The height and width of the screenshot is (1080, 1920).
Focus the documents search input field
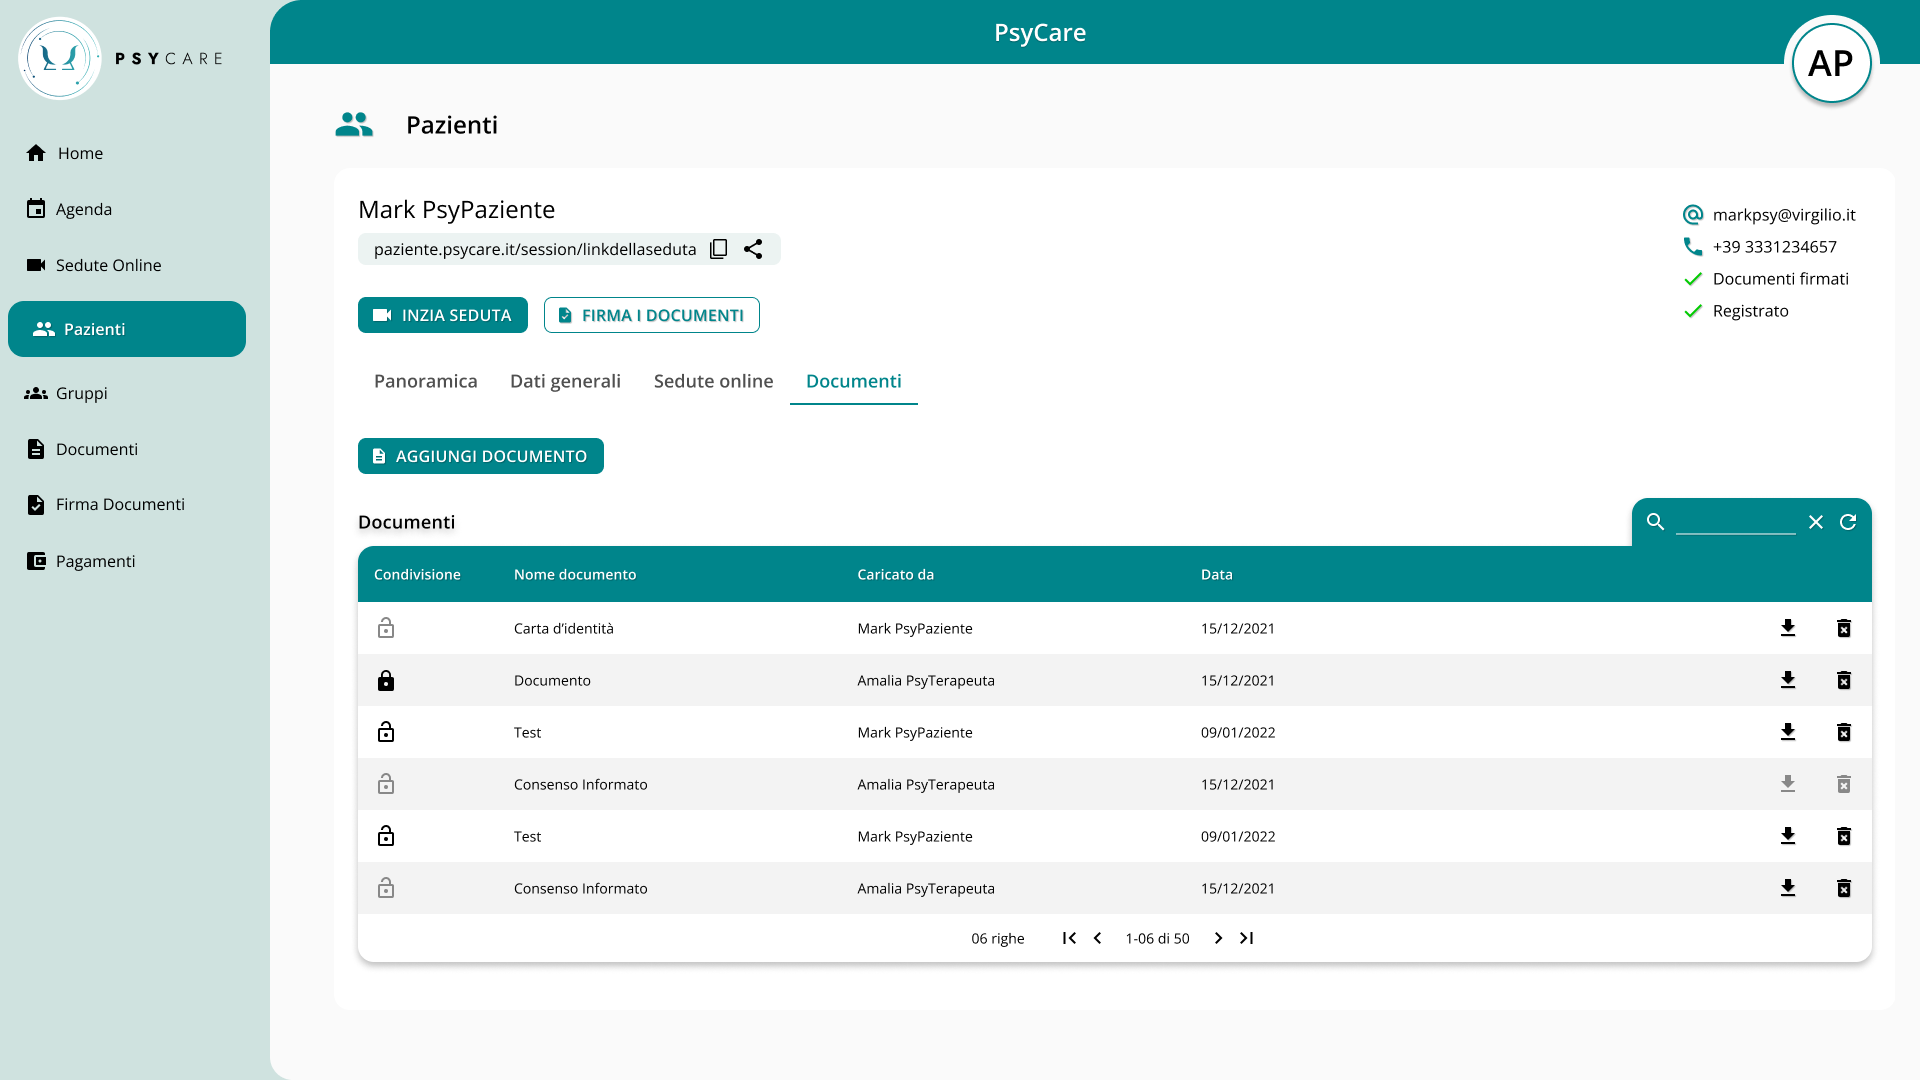pos(1736,522)
